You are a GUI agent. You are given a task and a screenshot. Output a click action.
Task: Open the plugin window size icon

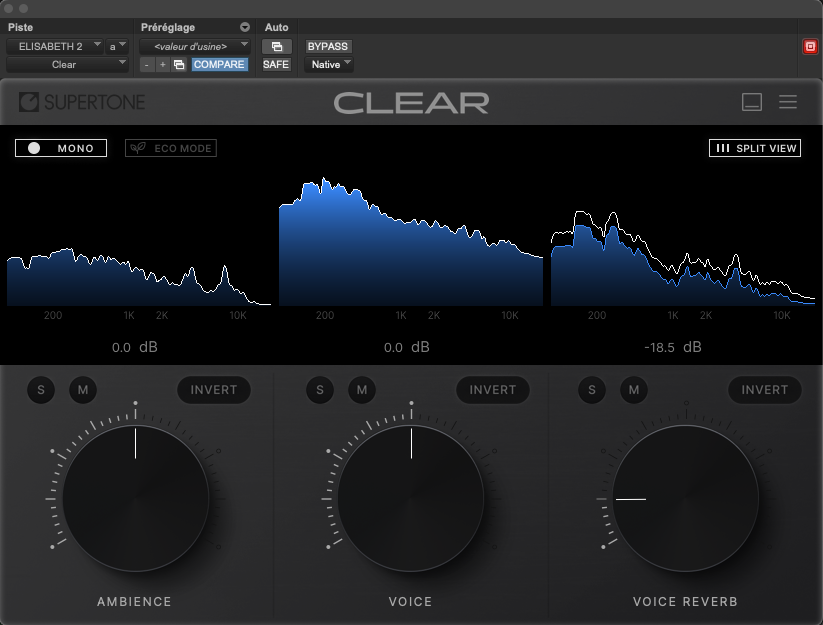[x=752, y=102]
